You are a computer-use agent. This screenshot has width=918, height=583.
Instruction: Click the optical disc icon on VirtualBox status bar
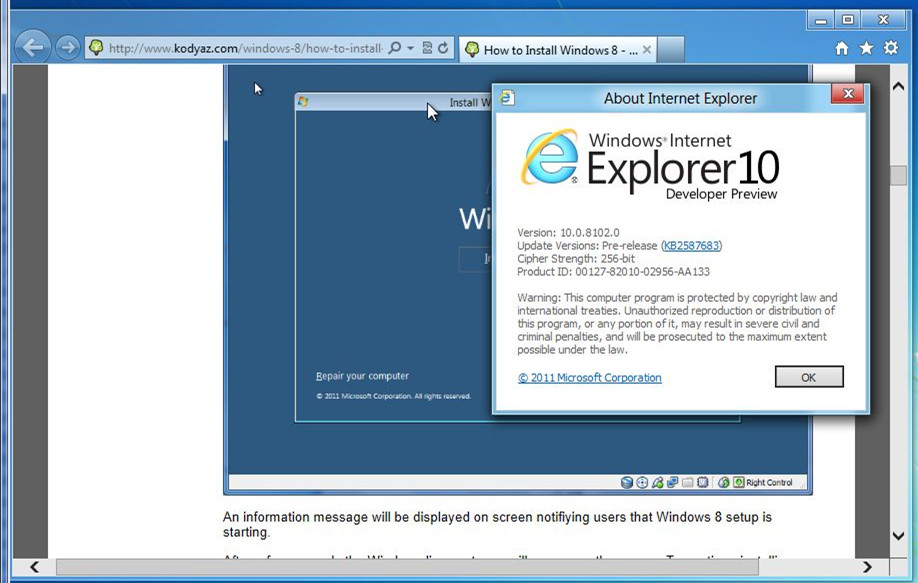641,482
